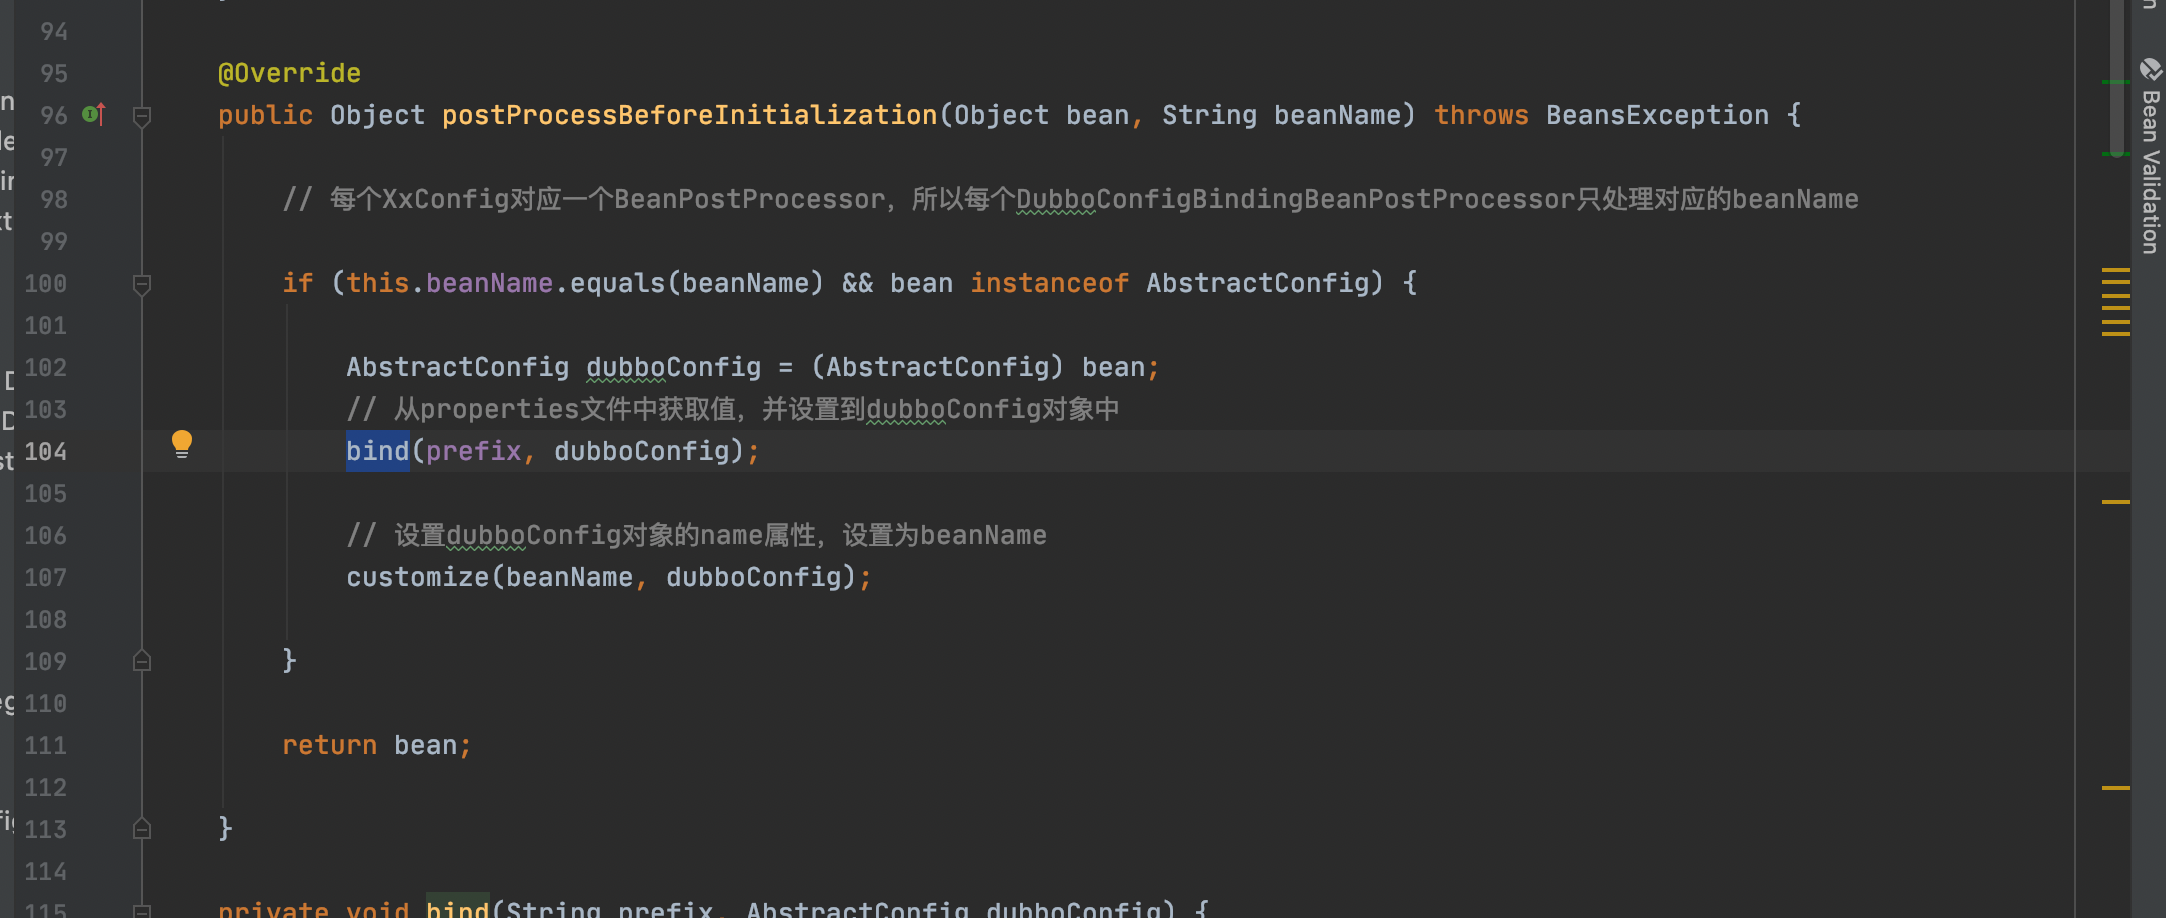
Task: Click the BeansException type on line 96
Action: (x=1657, y=115)
